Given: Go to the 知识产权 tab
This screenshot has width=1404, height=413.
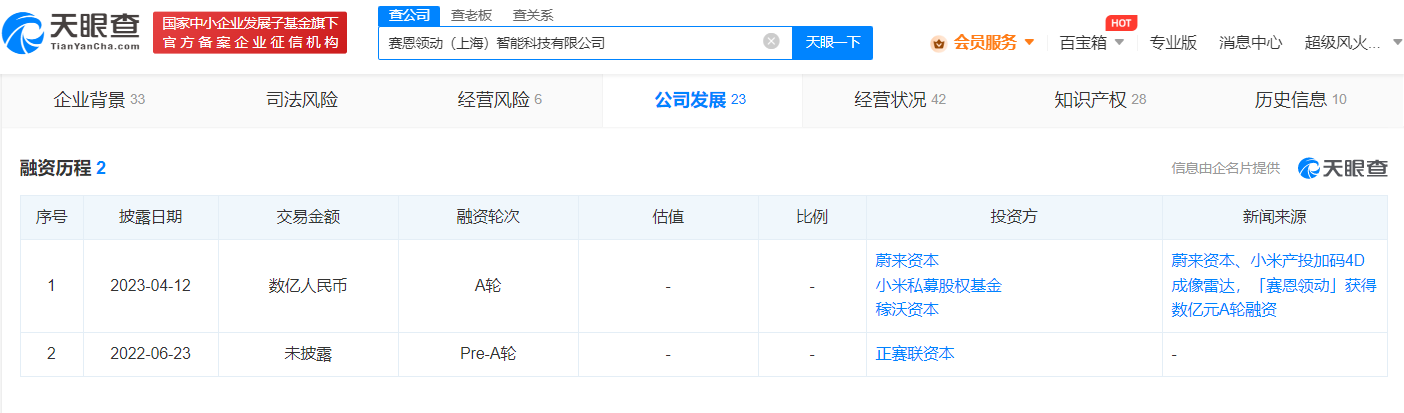Looking at the screenshot, I should (x=1100, y=99).
